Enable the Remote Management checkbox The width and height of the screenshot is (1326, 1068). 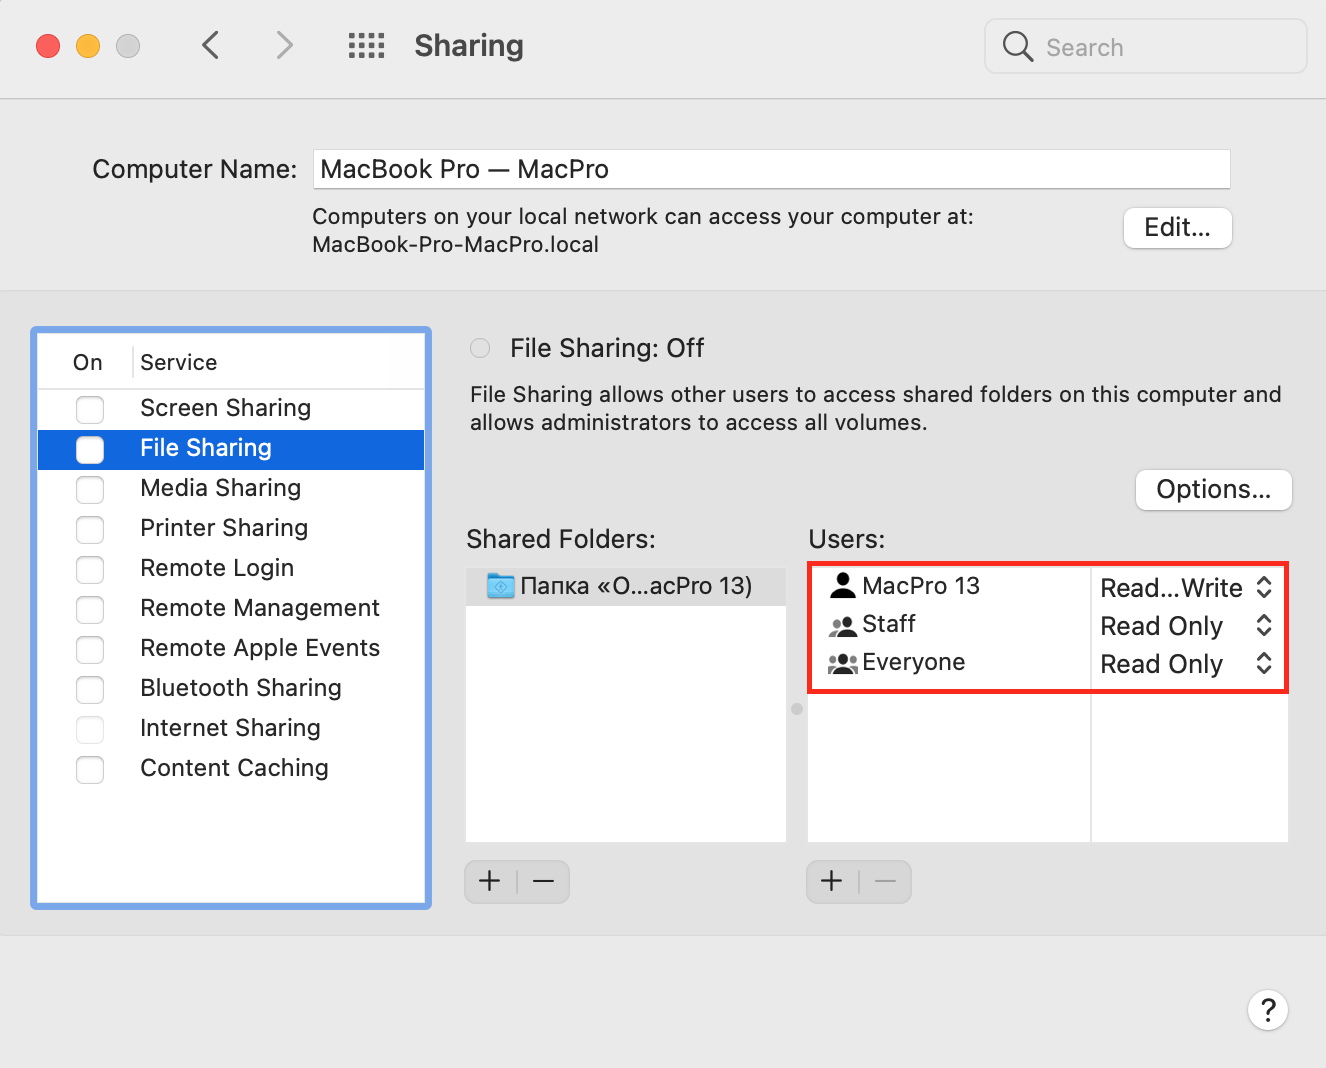tap(90, 609)
